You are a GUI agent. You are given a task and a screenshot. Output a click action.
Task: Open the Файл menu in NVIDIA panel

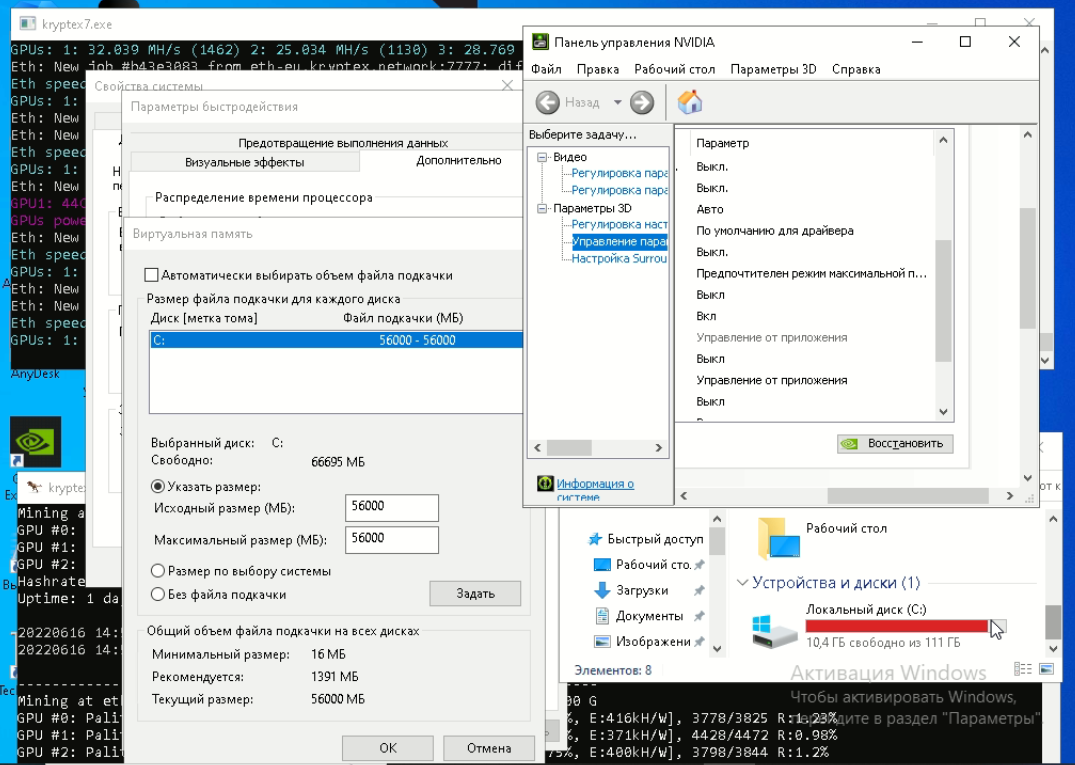(x=546, y=69)
